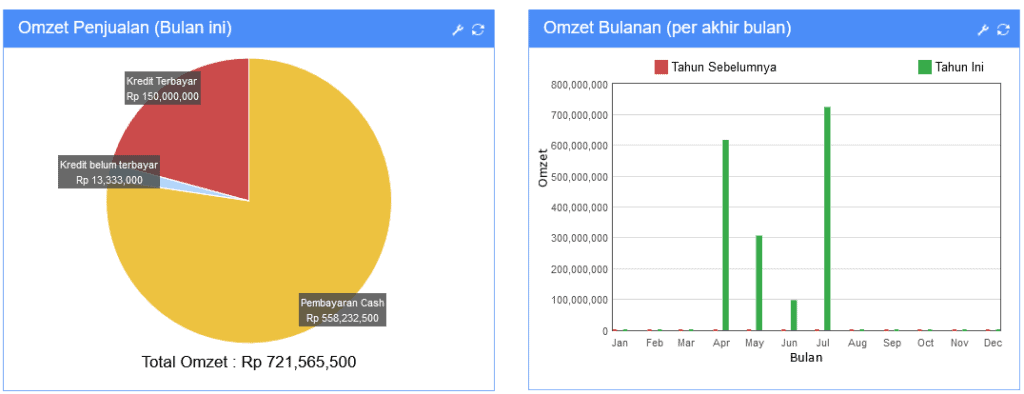Click the May green bar
This screenshot has width=1024, height=394.
coord(760,283)
